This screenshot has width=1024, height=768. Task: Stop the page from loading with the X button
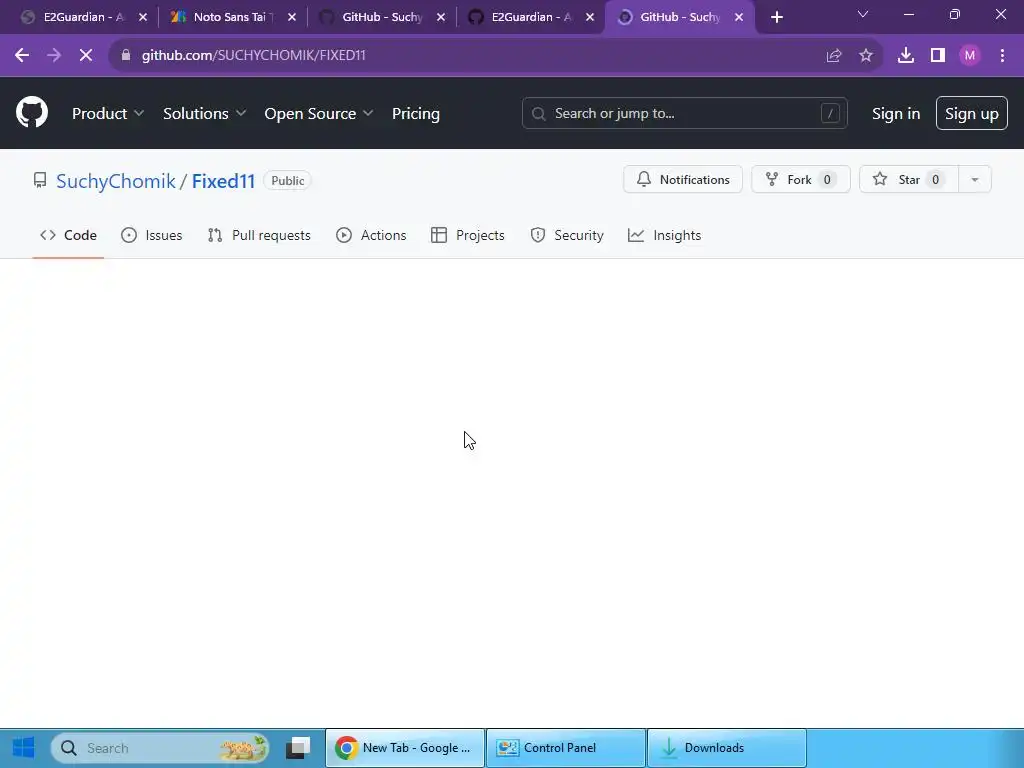point(86,56)
